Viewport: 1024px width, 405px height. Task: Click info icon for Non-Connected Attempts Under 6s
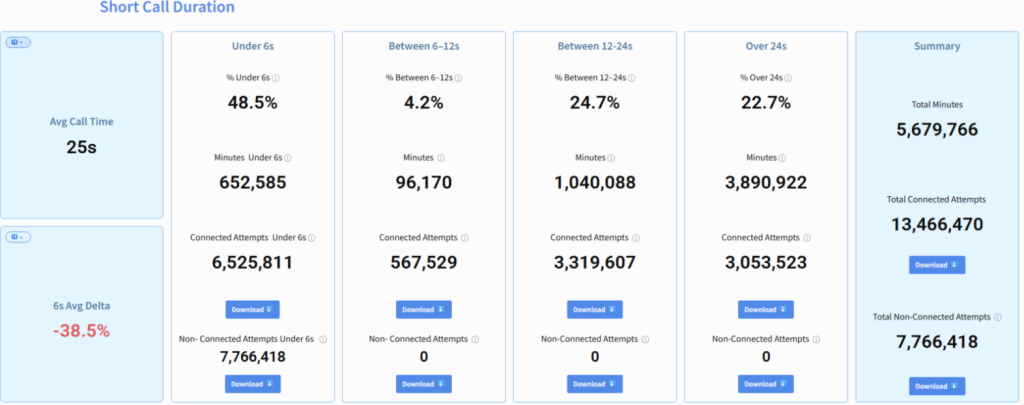pos(322,340)
